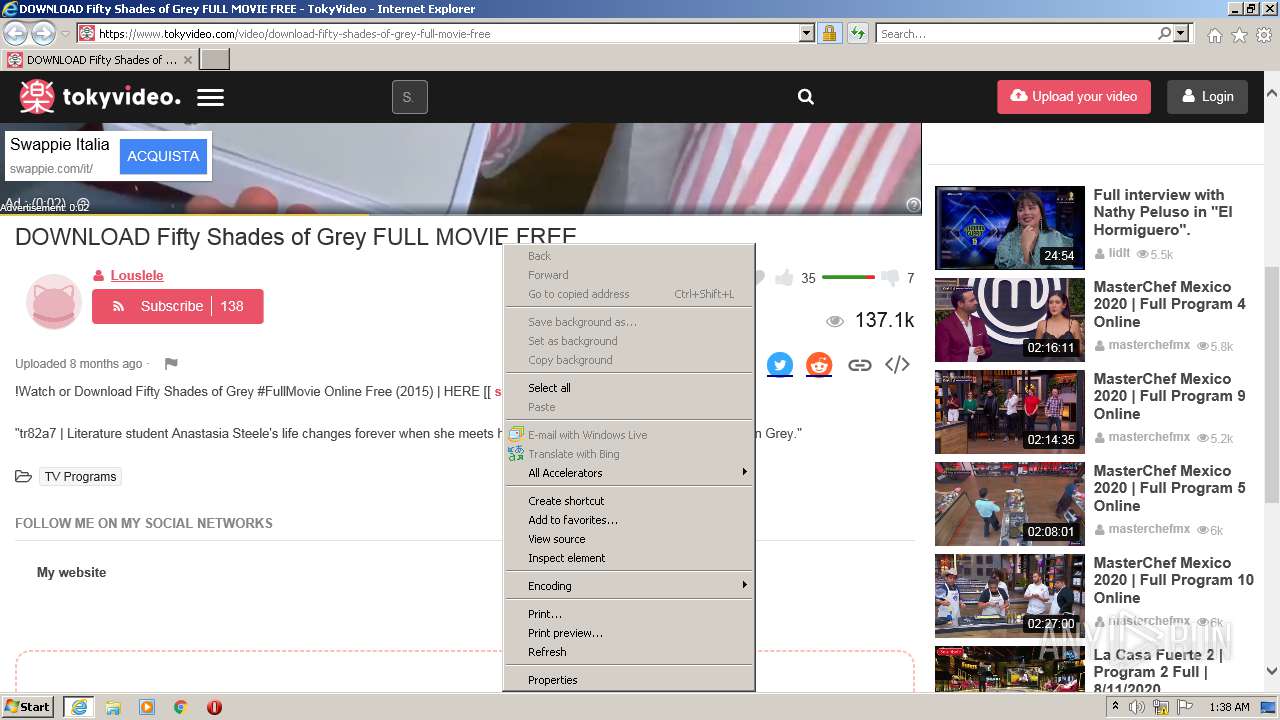
Task: Expand the Encoding submenu
Action: [629, 586]
